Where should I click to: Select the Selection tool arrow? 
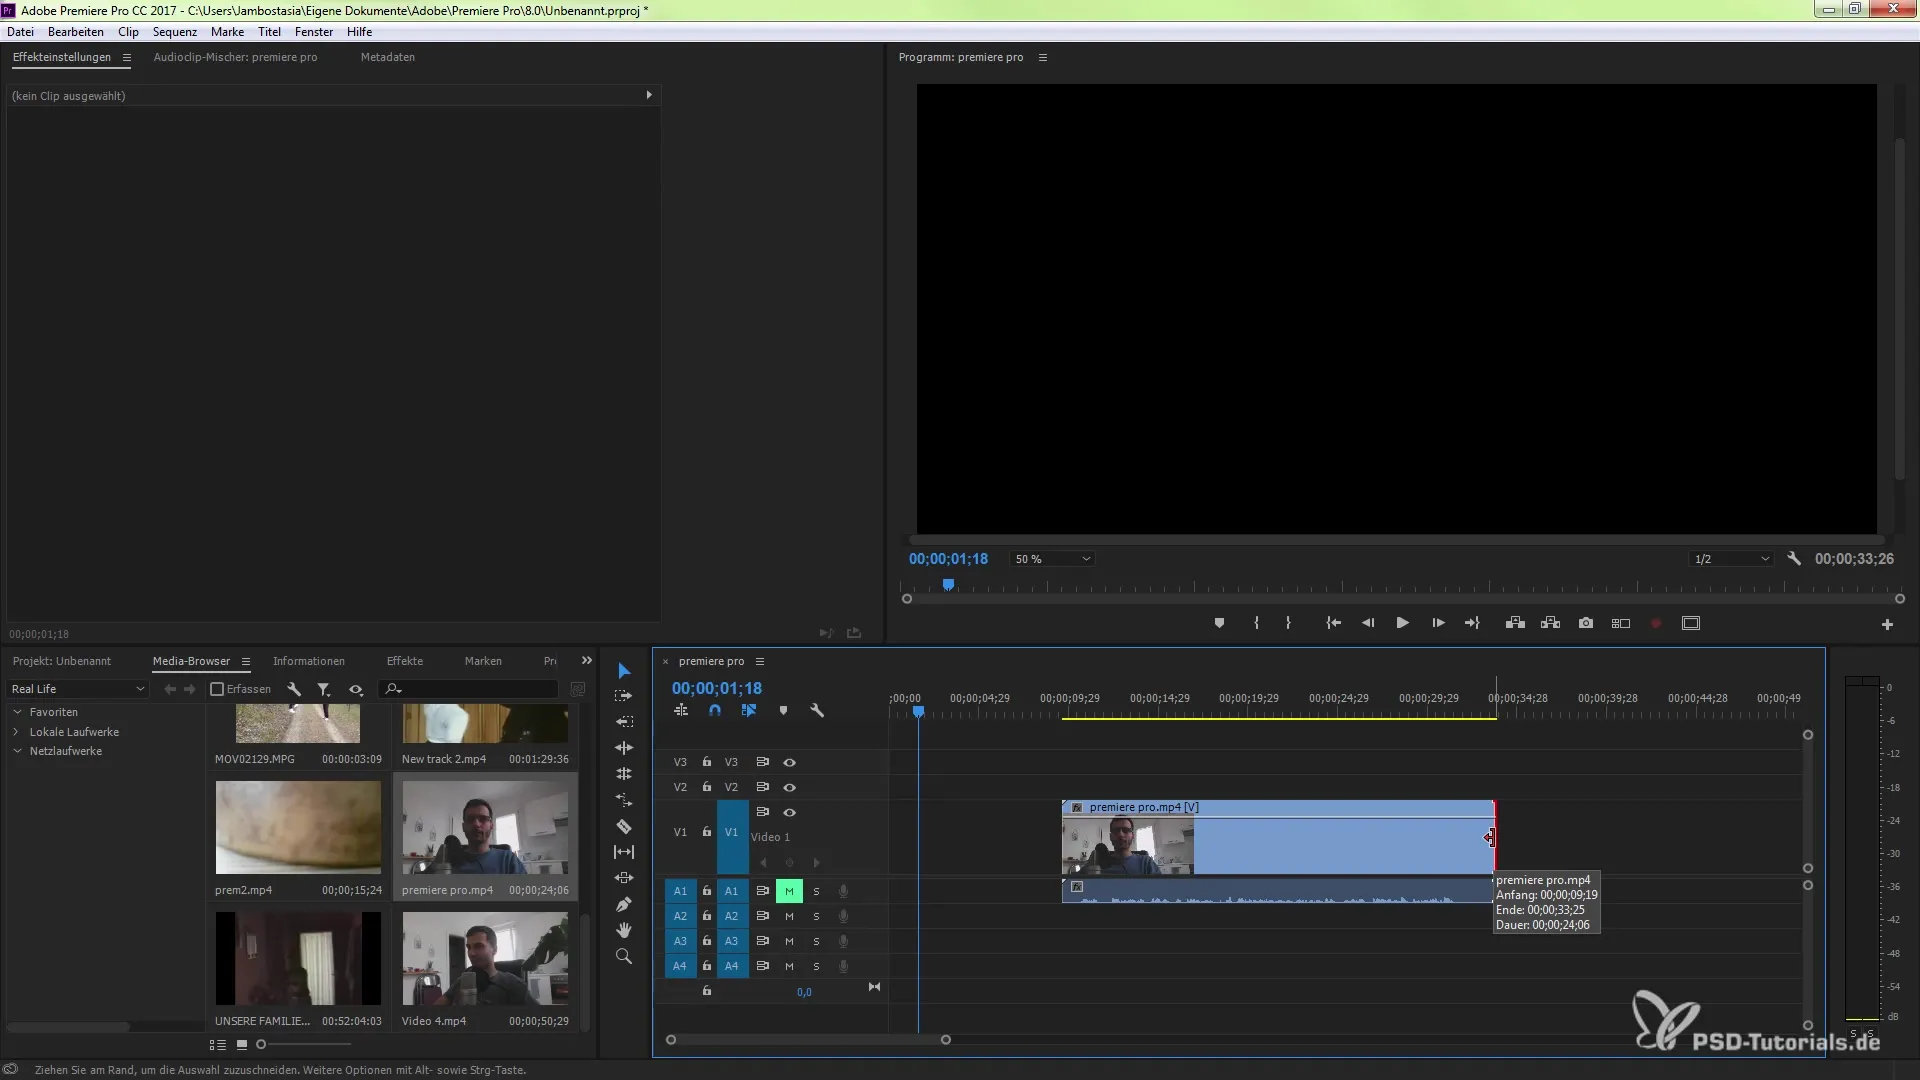pos(624,670)
